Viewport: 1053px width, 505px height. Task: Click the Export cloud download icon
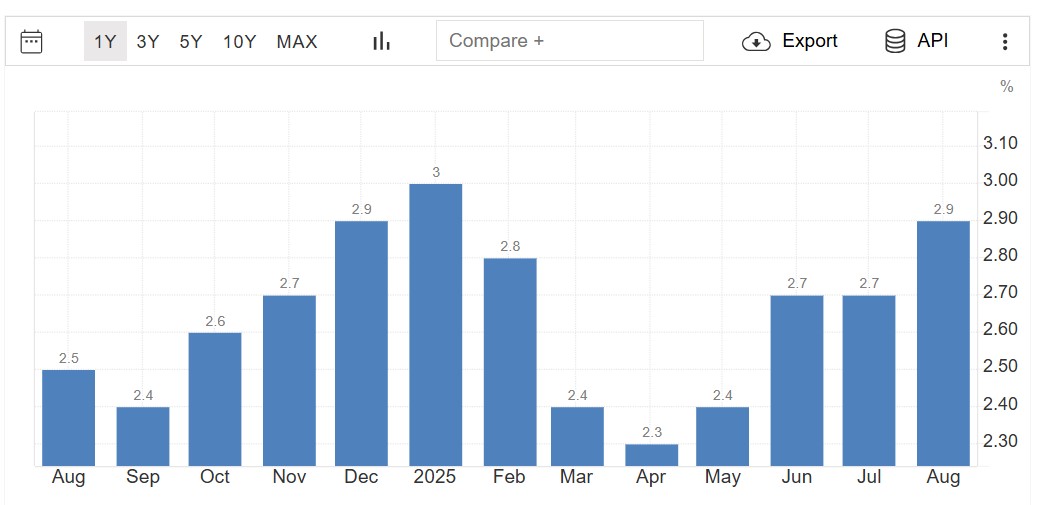coord(756,41)
